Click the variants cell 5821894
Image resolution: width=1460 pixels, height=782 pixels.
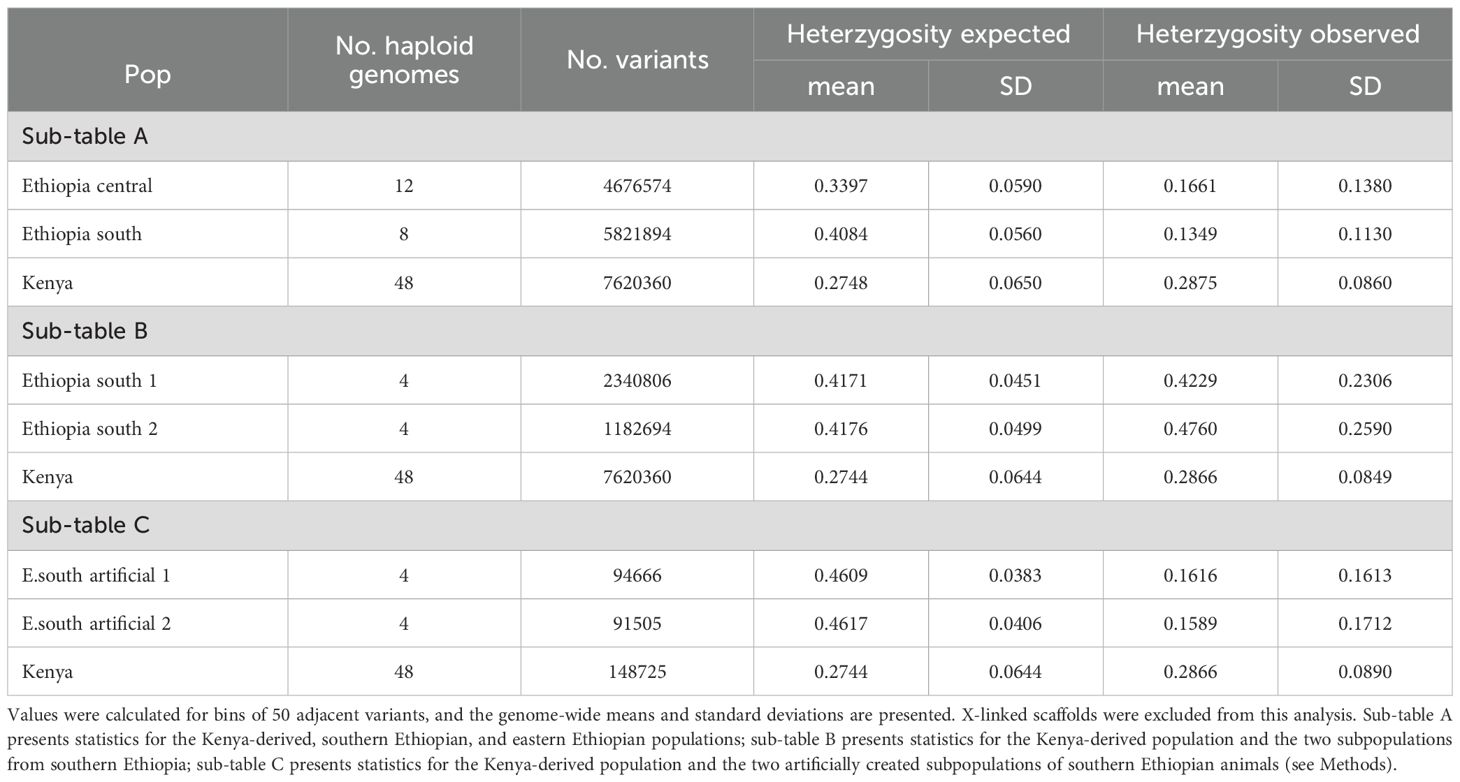[x=637, y=234]
